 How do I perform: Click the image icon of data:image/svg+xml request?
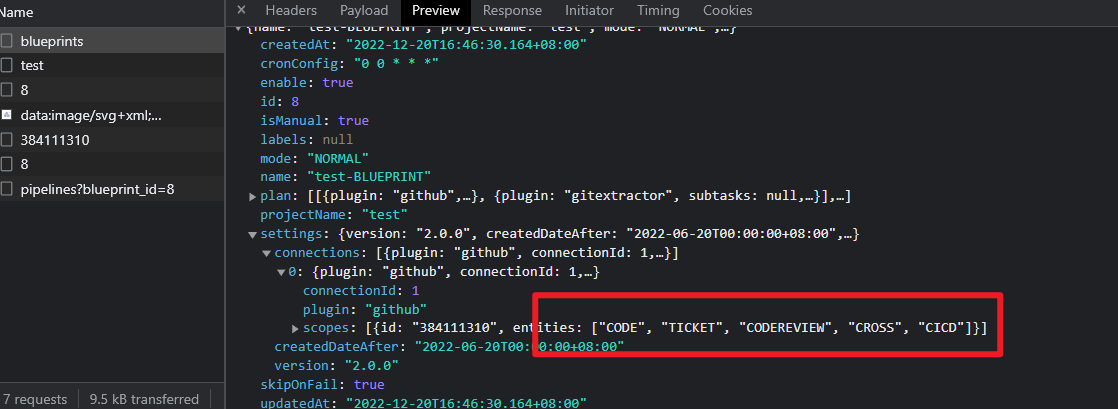[x=7, y=115]
